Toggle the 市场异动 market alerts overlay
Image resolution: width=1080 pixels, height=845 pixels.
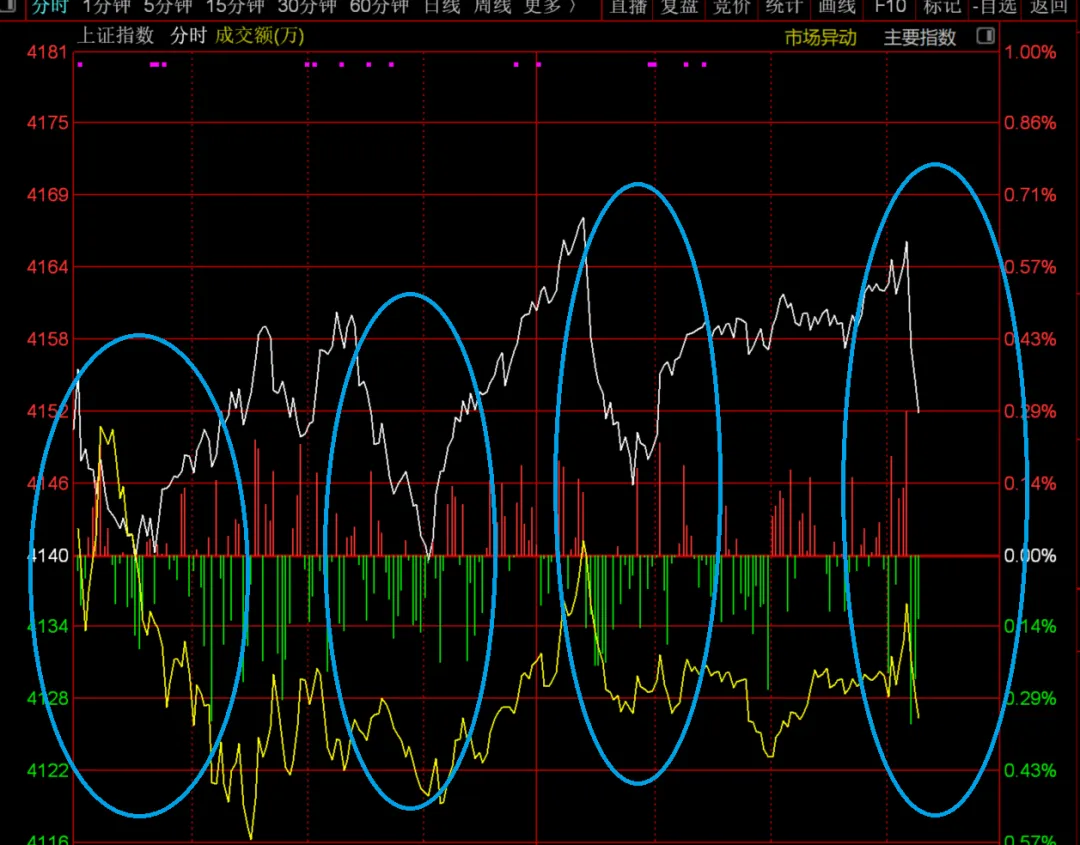tap(820, 38)
